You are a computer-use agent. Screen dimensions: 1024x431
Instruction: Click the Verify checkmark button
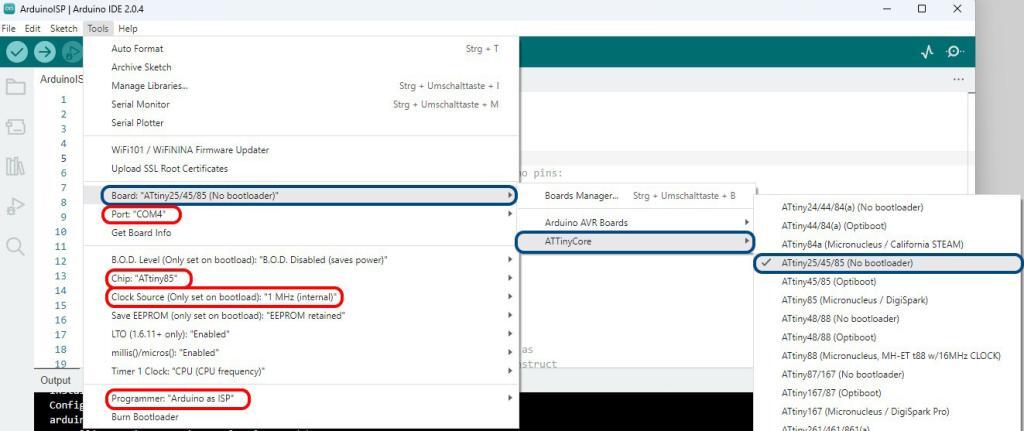(x=17, y=52)
